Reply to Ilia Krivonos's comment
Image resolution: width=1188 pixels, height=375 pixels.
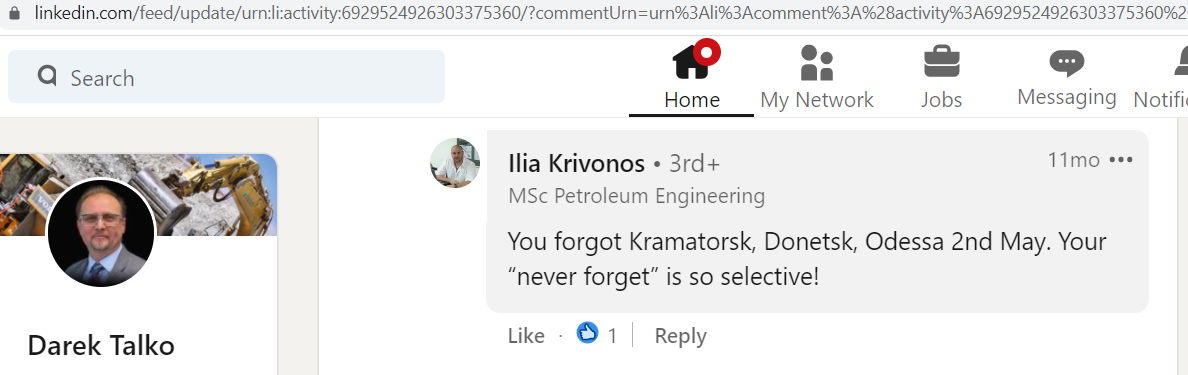click(x=680, y=336)
